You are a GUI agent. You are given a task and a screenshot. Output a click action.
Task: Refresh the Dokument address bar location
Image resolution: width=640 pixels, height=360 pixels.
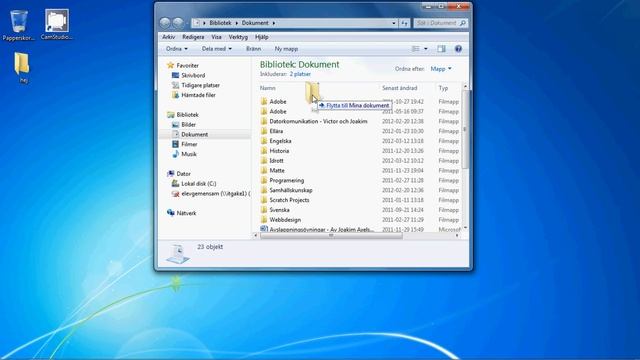coord(404,23)
